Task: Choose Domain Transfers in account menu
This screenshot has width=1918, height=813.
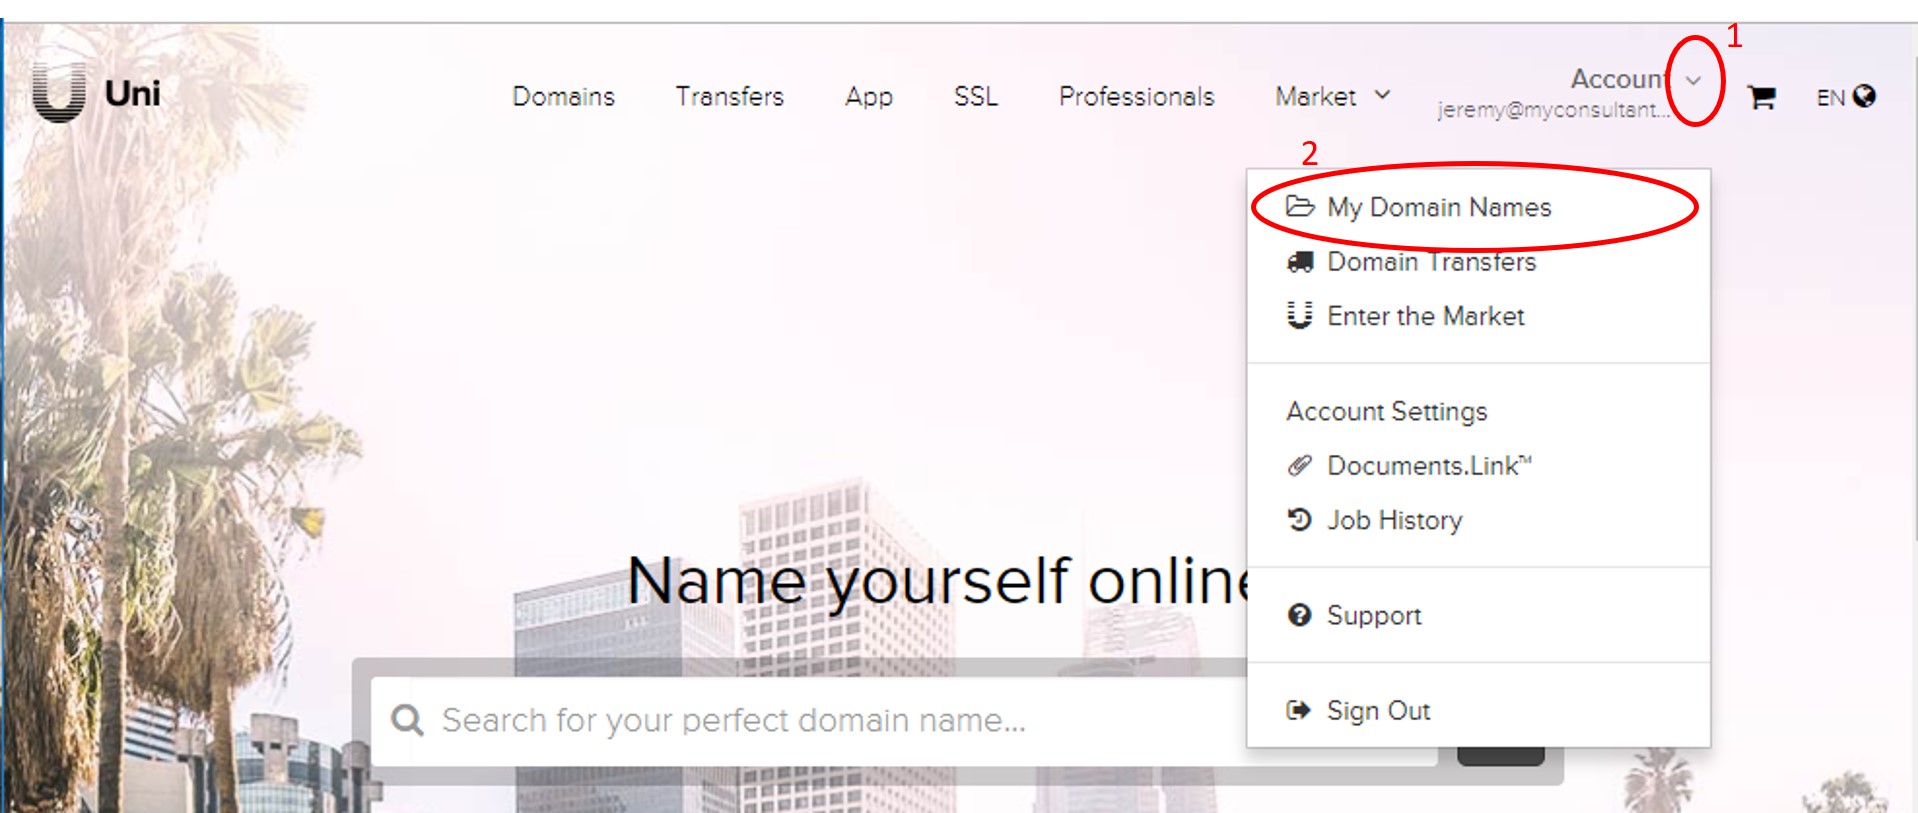Action: 1431,262
